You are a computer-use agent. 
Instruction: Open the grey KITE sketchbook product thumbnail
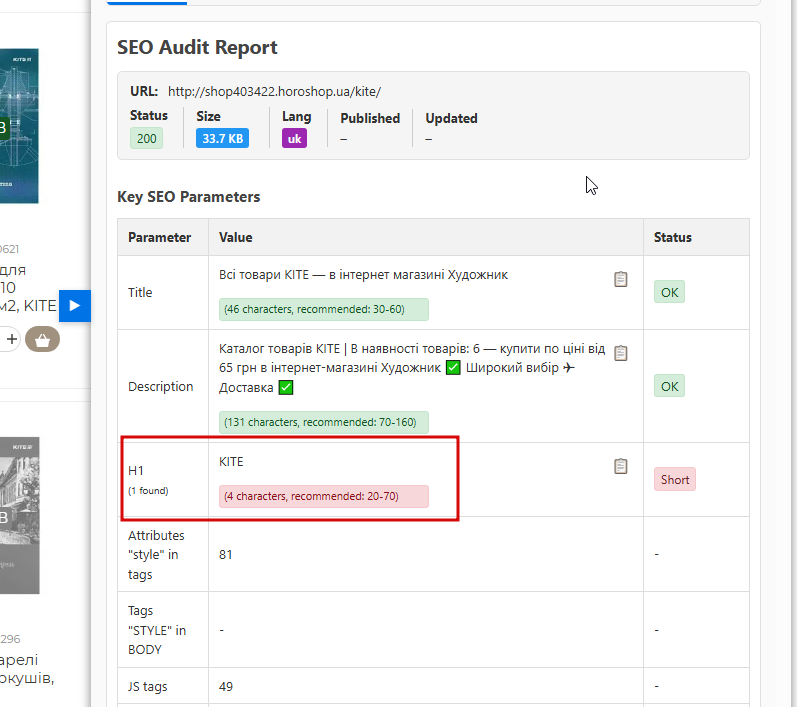pyautogui.click(x=19, y=515)
